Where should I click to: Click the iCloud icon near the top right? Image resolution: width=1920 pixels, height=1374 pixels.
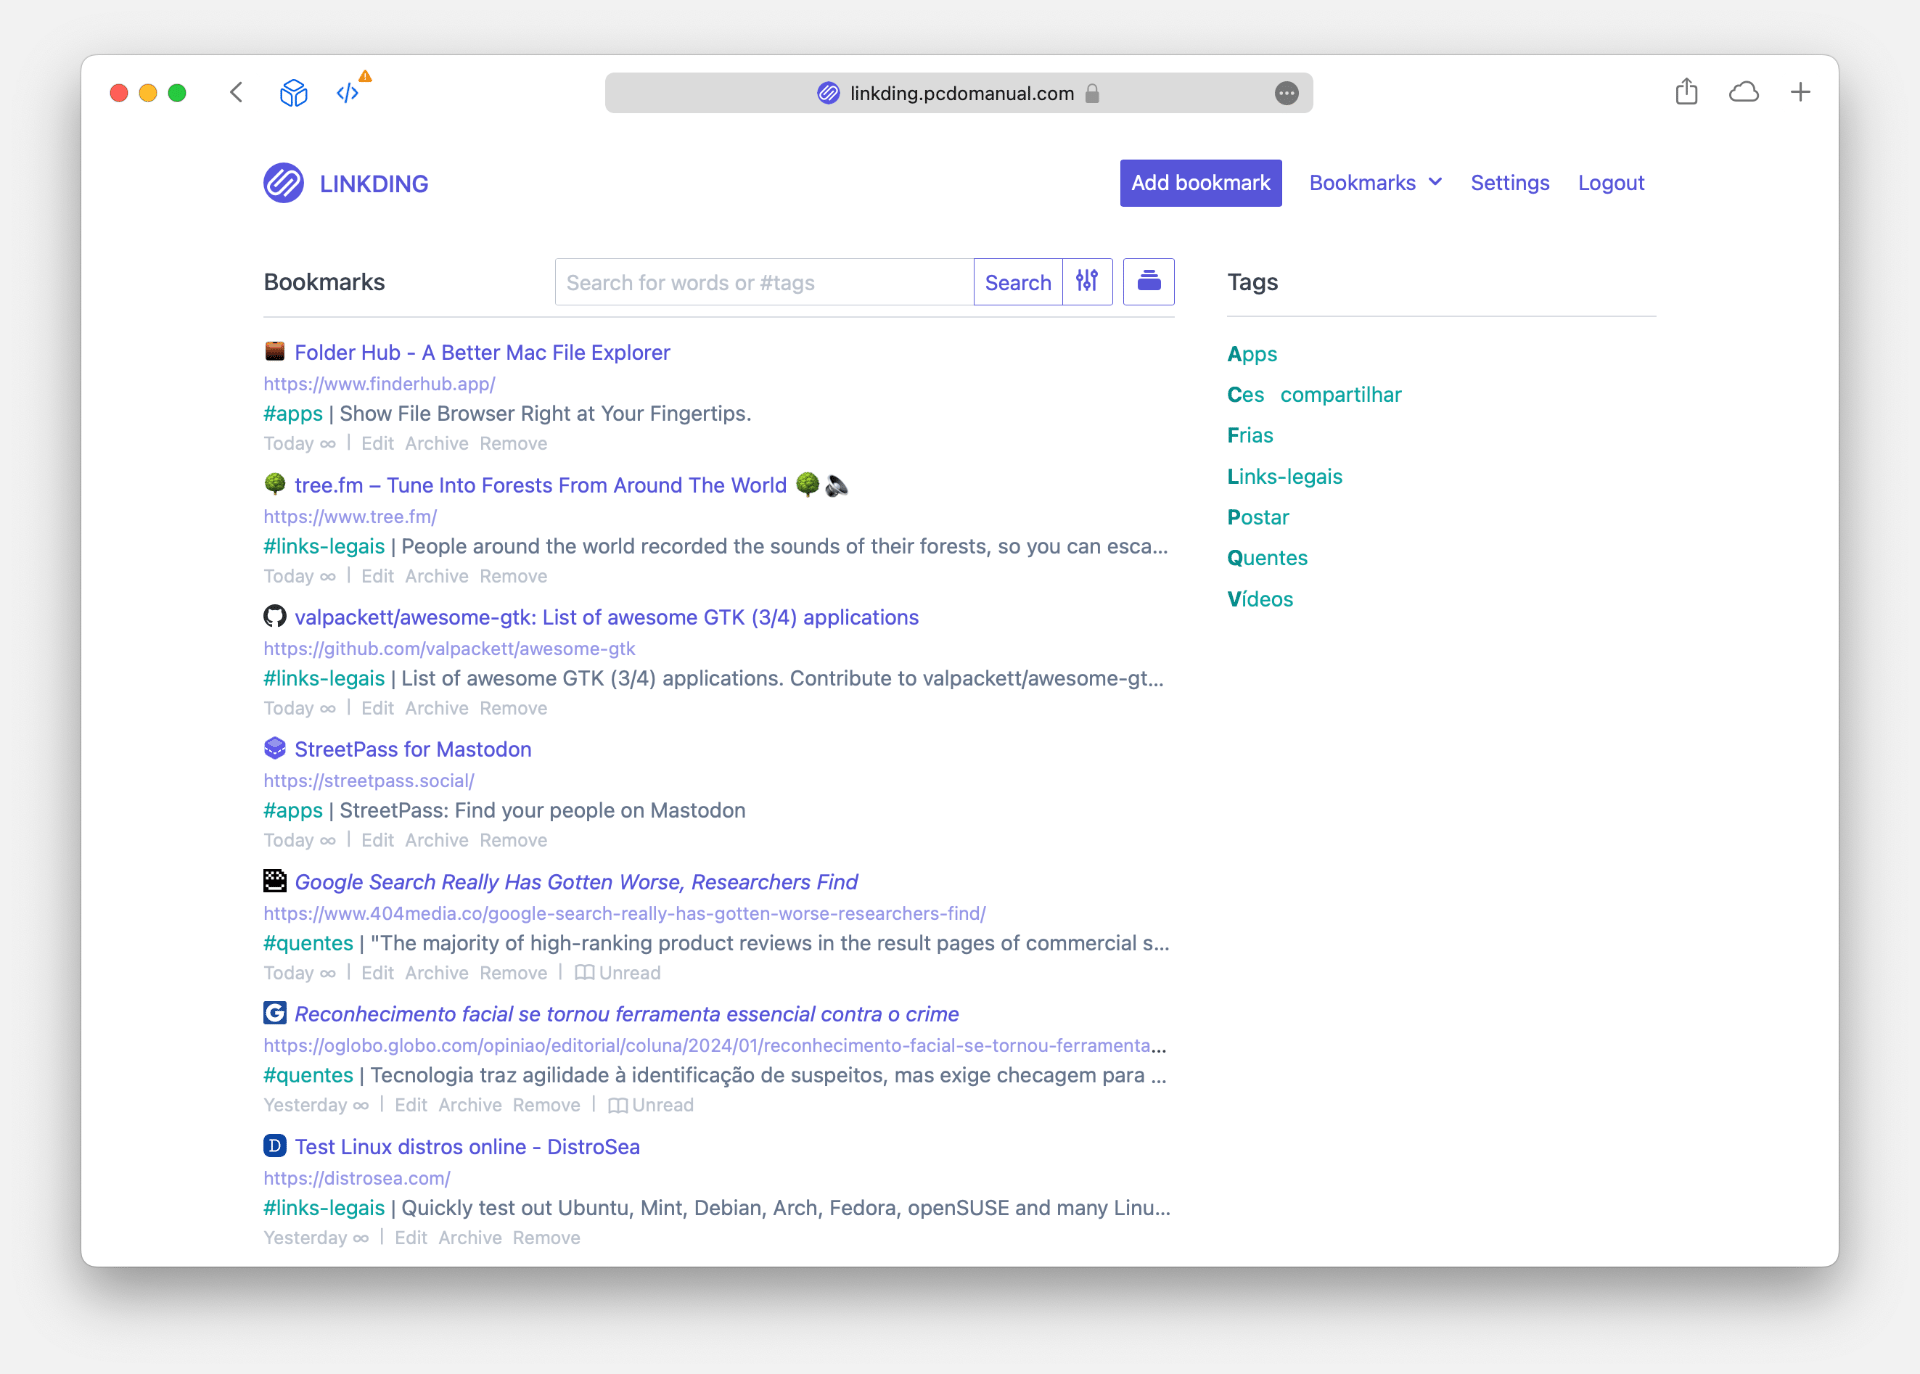point(1744,91)
